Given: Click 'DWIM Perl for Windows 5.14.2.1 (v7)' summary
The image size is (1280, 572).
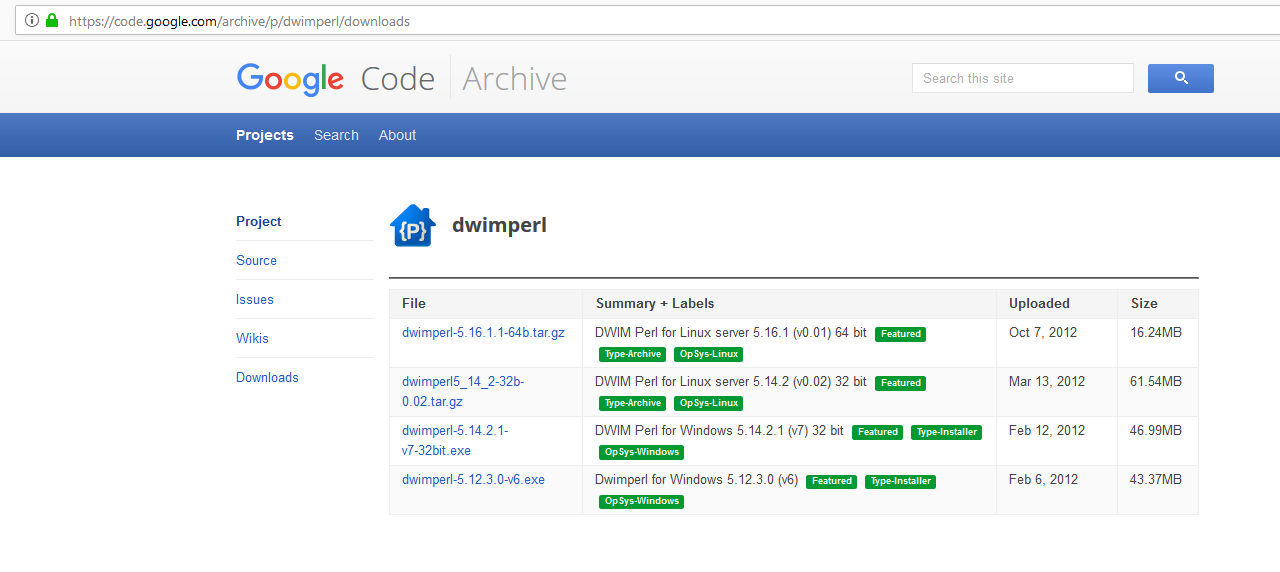Looking at the screenshot, I should [720, 430].
